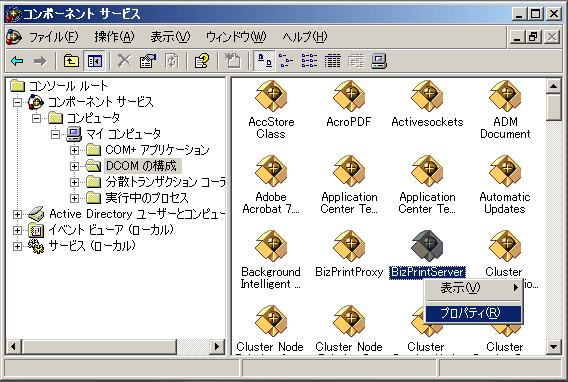Expand the 実行中のプロセス tree node

[74, 198]
